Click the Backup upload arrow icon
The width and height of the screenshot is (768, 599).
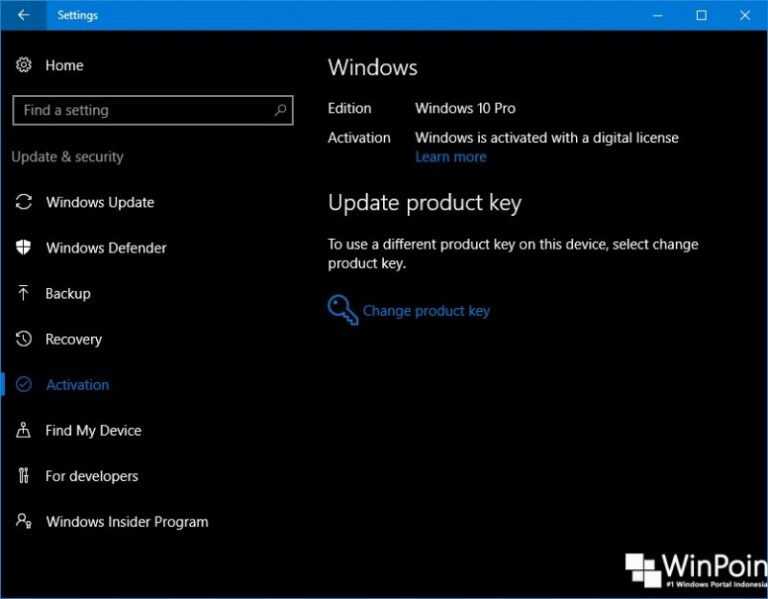24,293
